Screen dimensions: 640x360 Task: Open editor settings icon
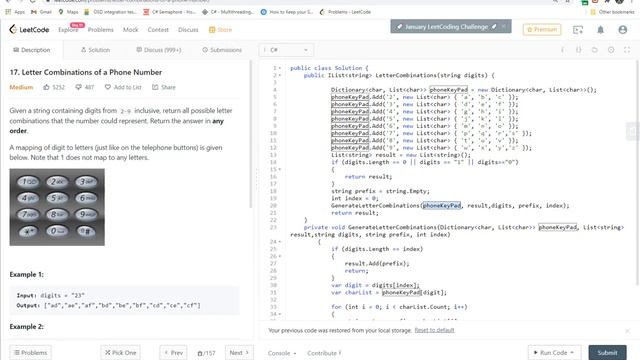pyautogui.click(x=611, y=50)
